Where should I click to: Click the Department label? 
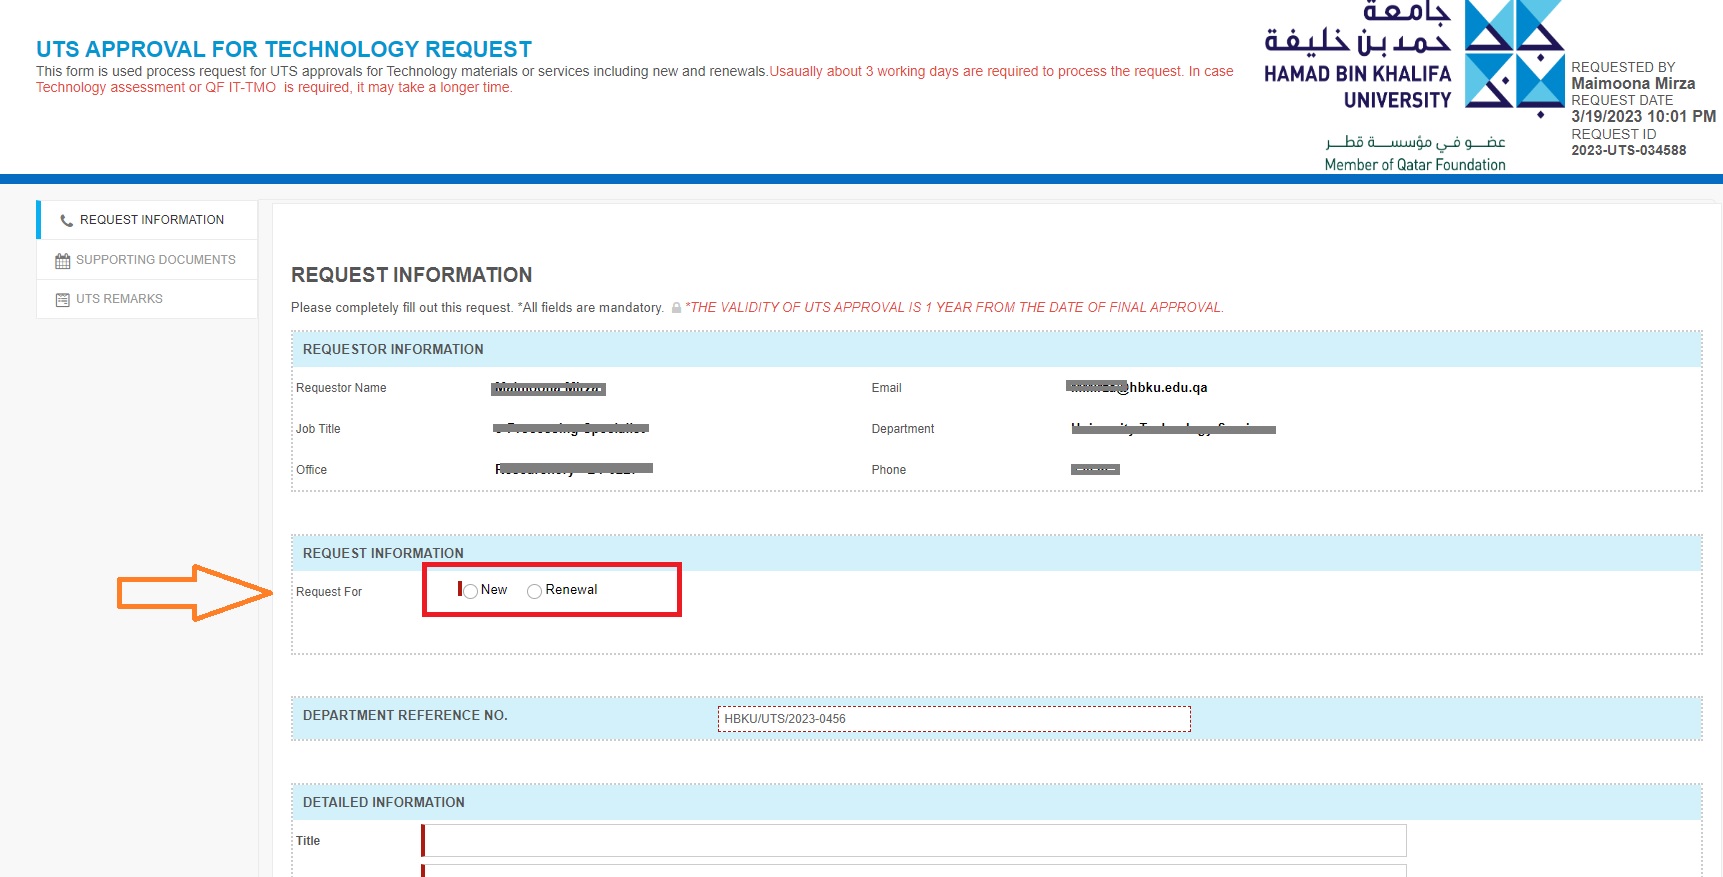[903, 429]
